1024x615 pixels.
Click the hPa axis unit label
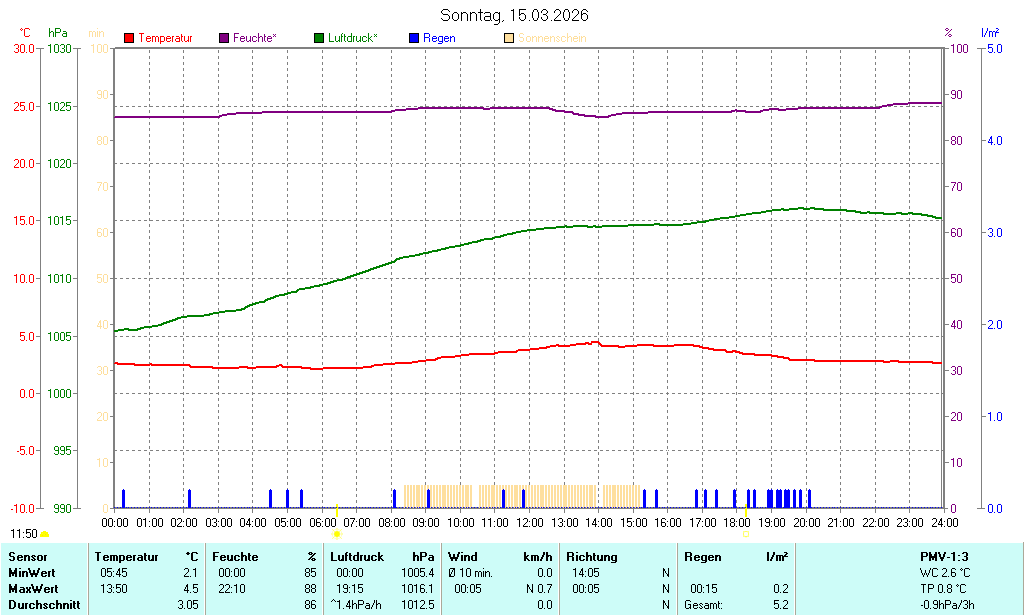[x=58, y=33]
